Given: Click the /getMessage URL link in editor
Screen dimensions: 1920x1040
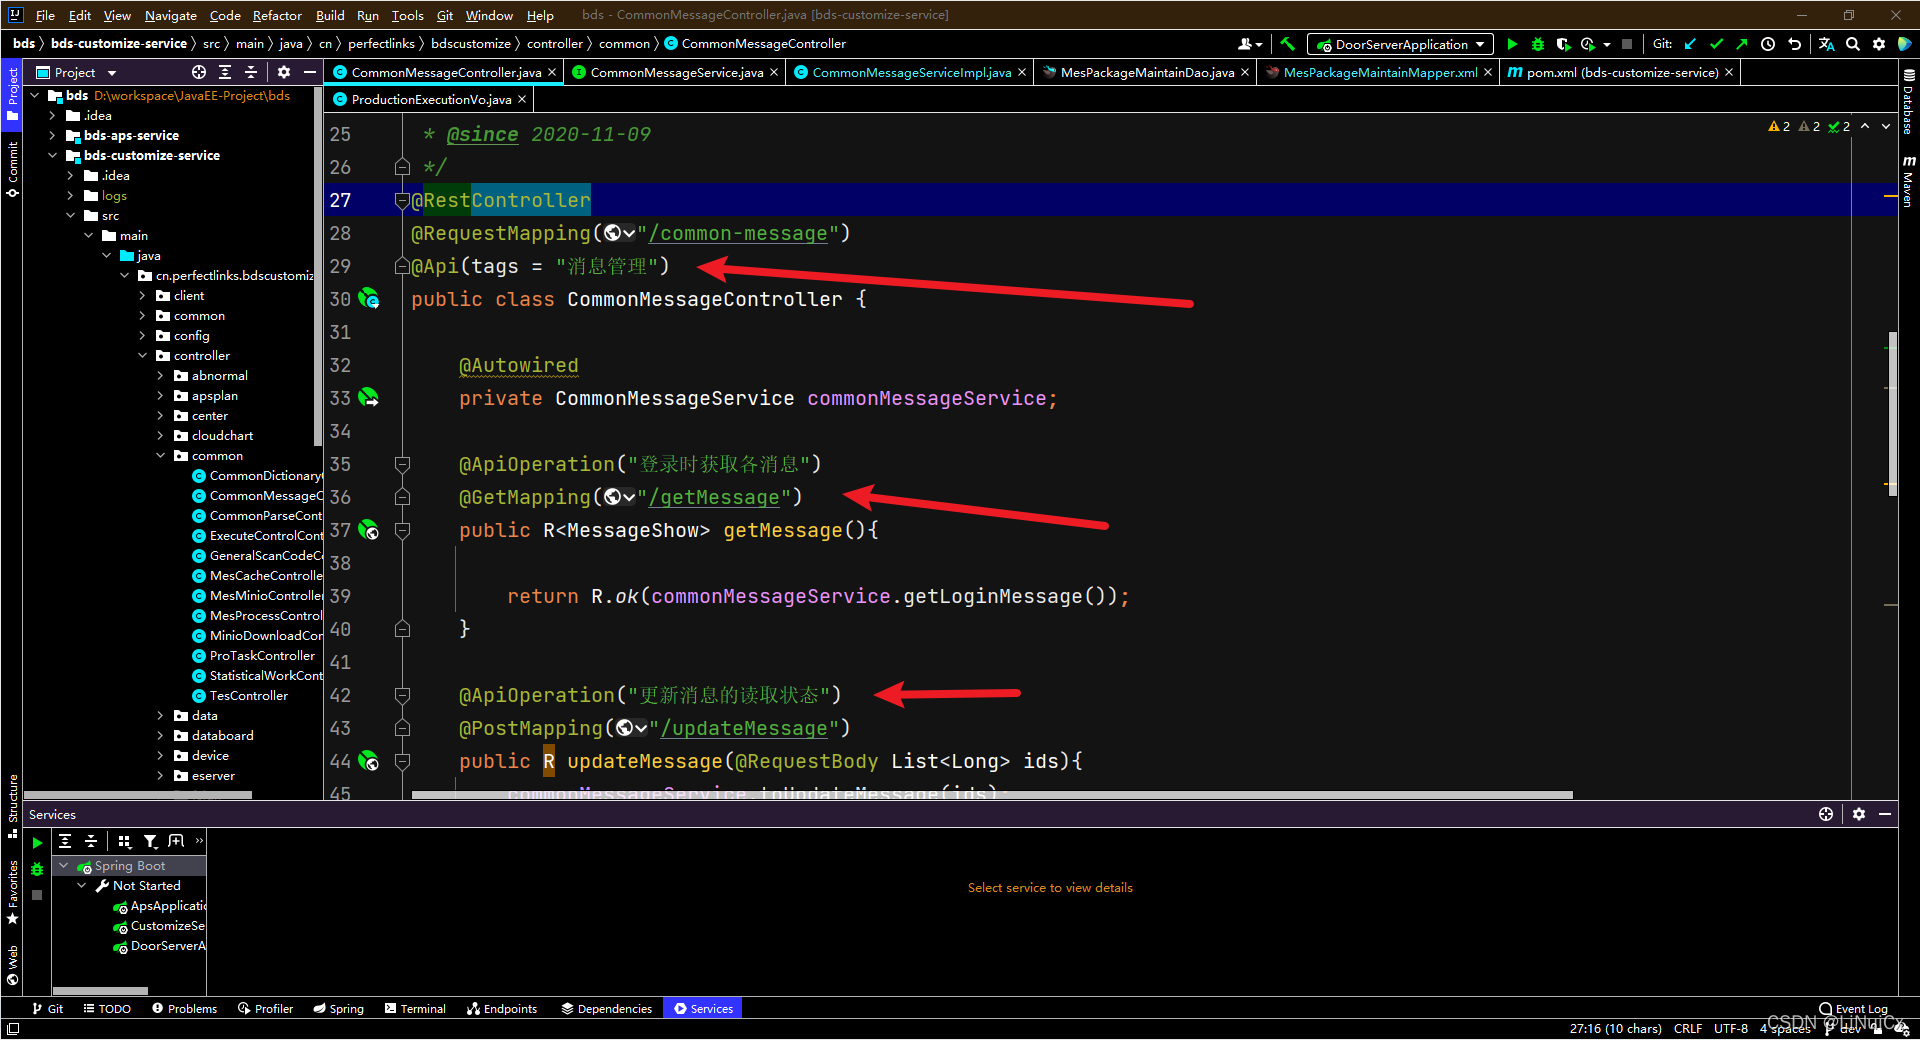Looking at the screenshot, I should 714,498.
